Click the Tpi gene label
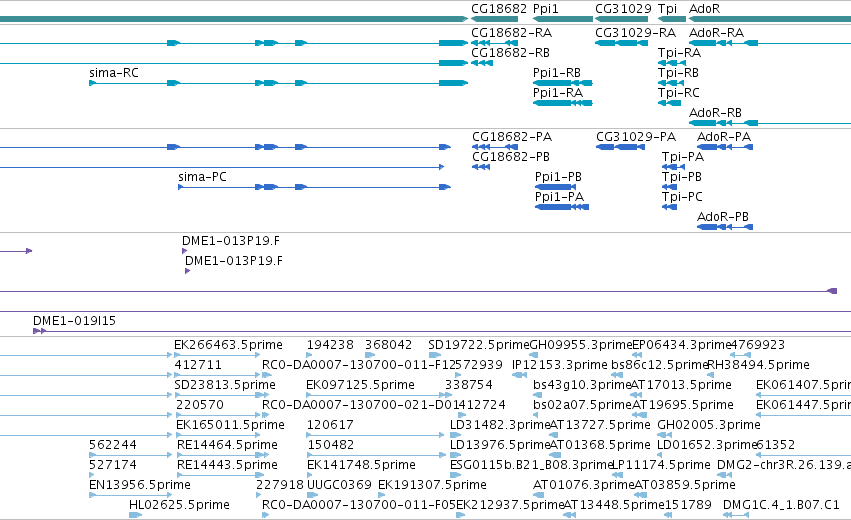The image size is (851, 520). click(x=667, y=9)
